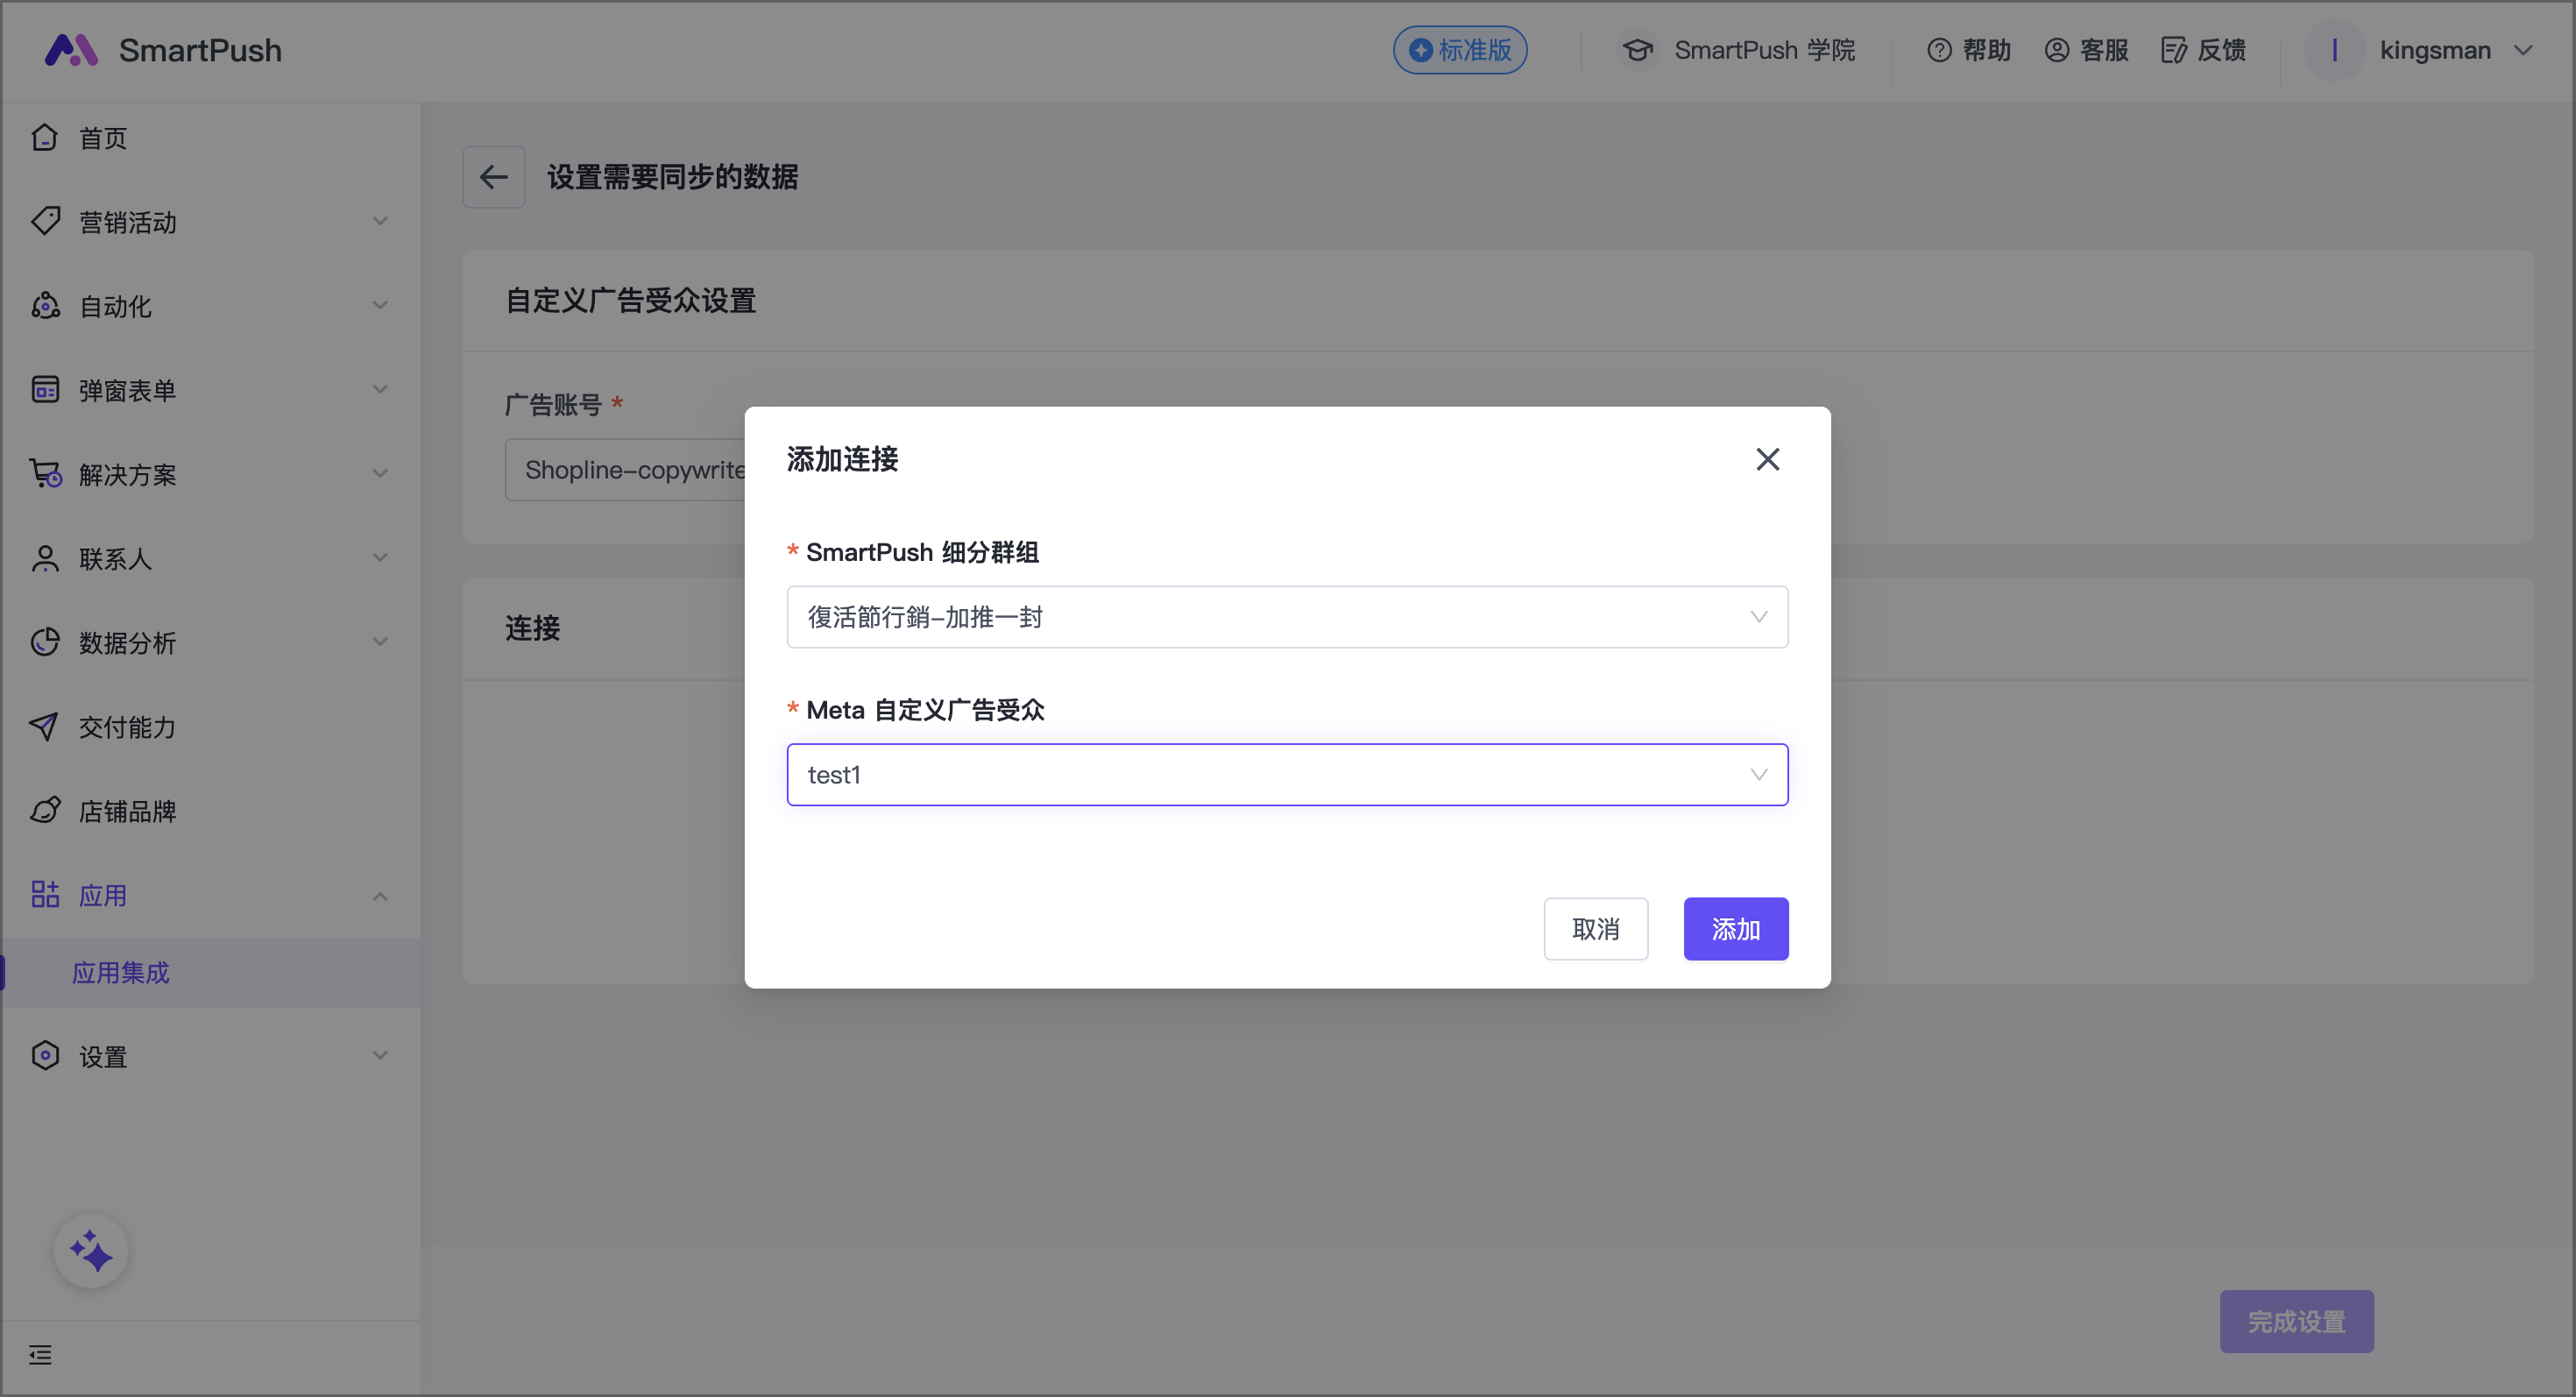Open 客服 link
Screen dimensions: 2576x1397
(x=2104, y=50)
